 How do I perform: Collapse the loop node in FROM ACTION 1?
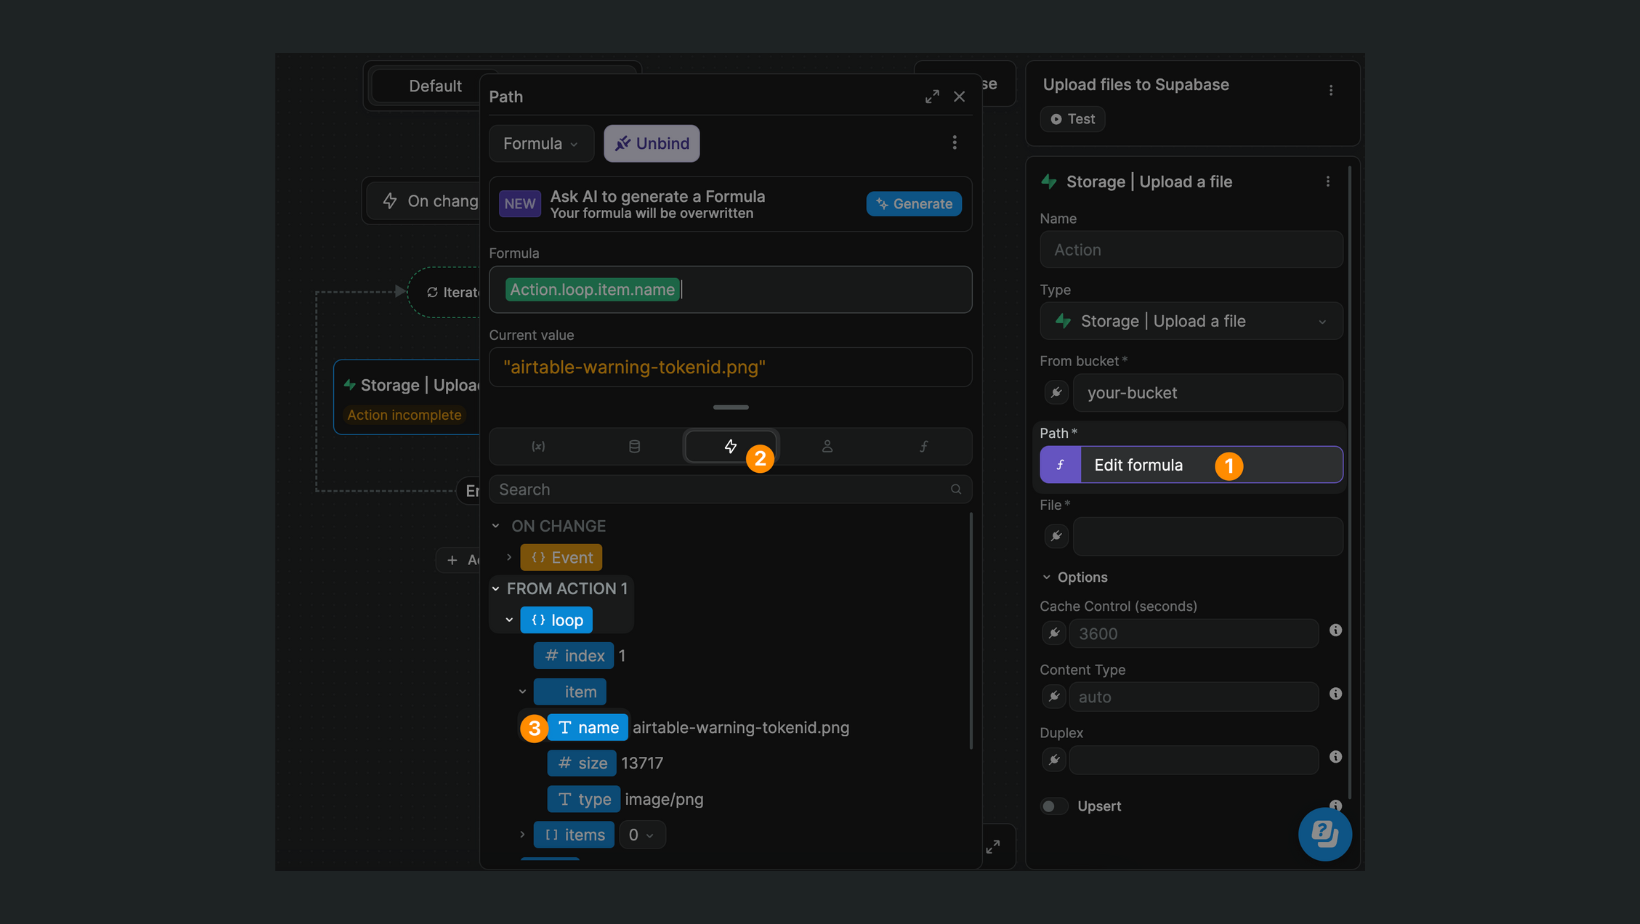508,619
